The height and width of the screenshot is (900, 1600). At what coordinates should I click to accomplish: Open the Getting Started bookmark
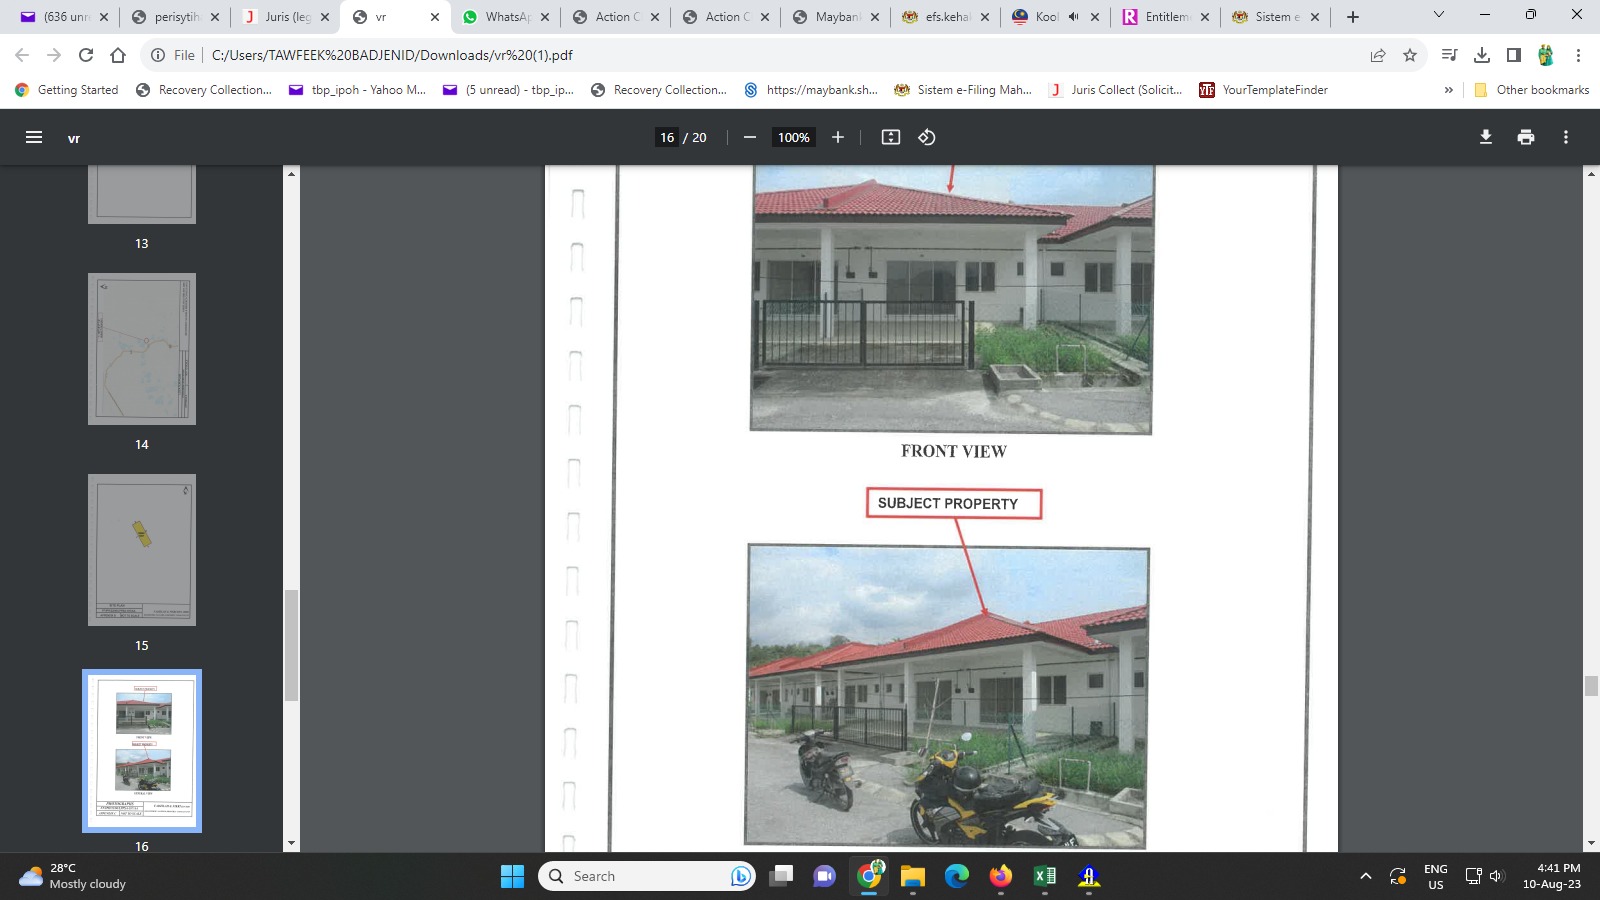[x=67, y=90]
